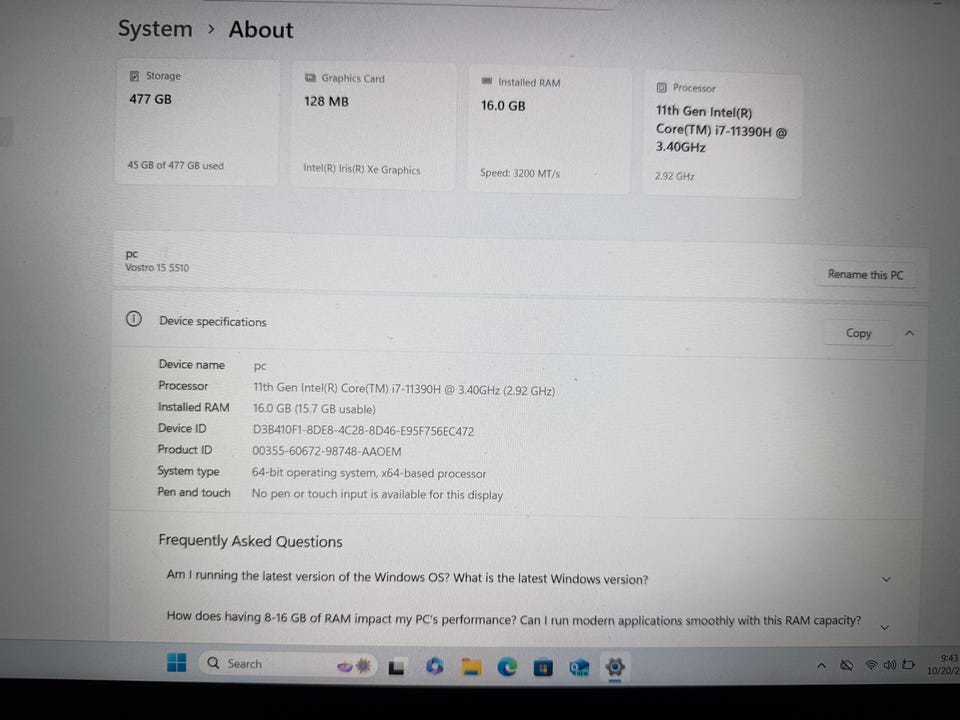The height and width of the screenshot is (720, 960).
Task: Show hidden system tray icons
Action: pos(821,666)
